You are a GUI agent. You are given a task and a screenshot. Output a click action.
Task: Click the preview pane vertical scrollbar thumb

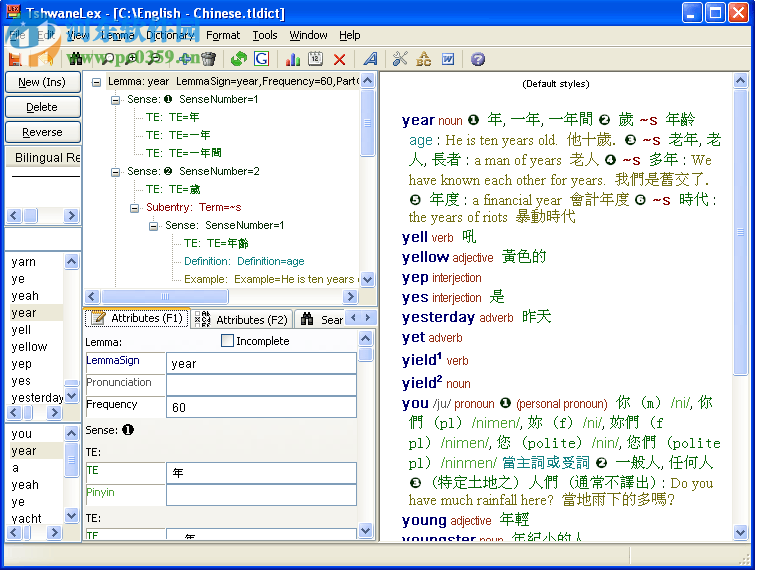click(741, 232)
